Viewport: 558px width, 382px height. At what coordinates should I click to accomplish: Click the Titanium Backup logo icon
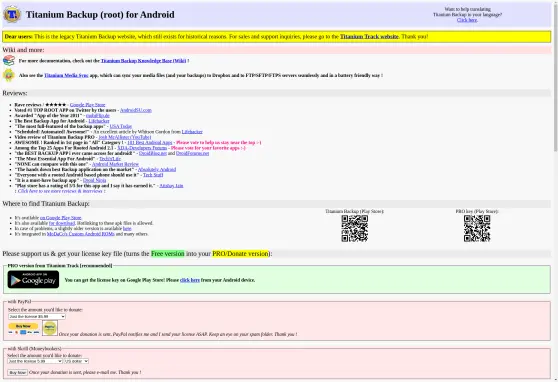[12, 15]
